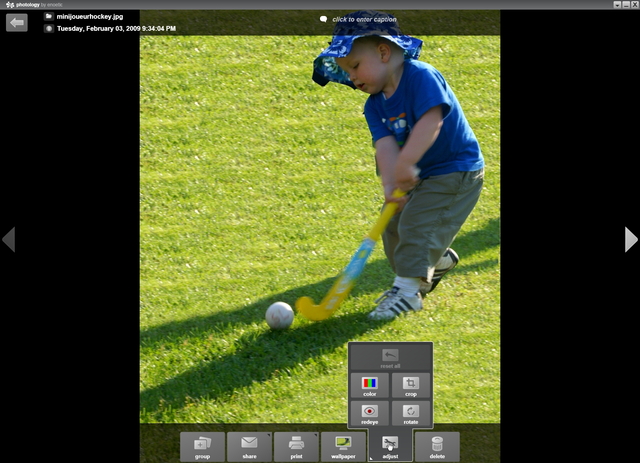640x463 pixels.
Task: Click the hockey photo image
Action: pyautogui.click(x=319, y=200)
